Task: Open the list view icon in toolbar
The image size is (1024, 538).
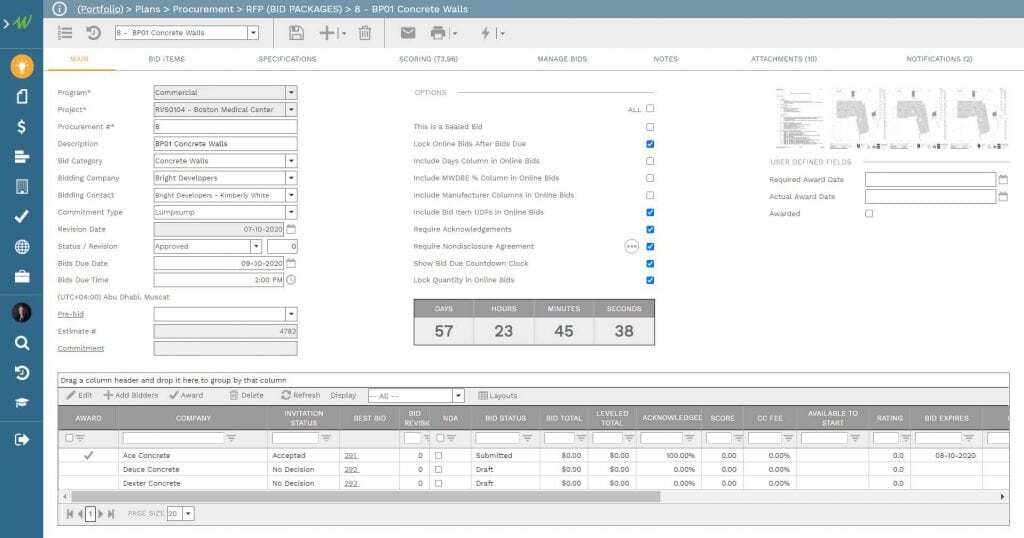Action: (x=65, y=33)
